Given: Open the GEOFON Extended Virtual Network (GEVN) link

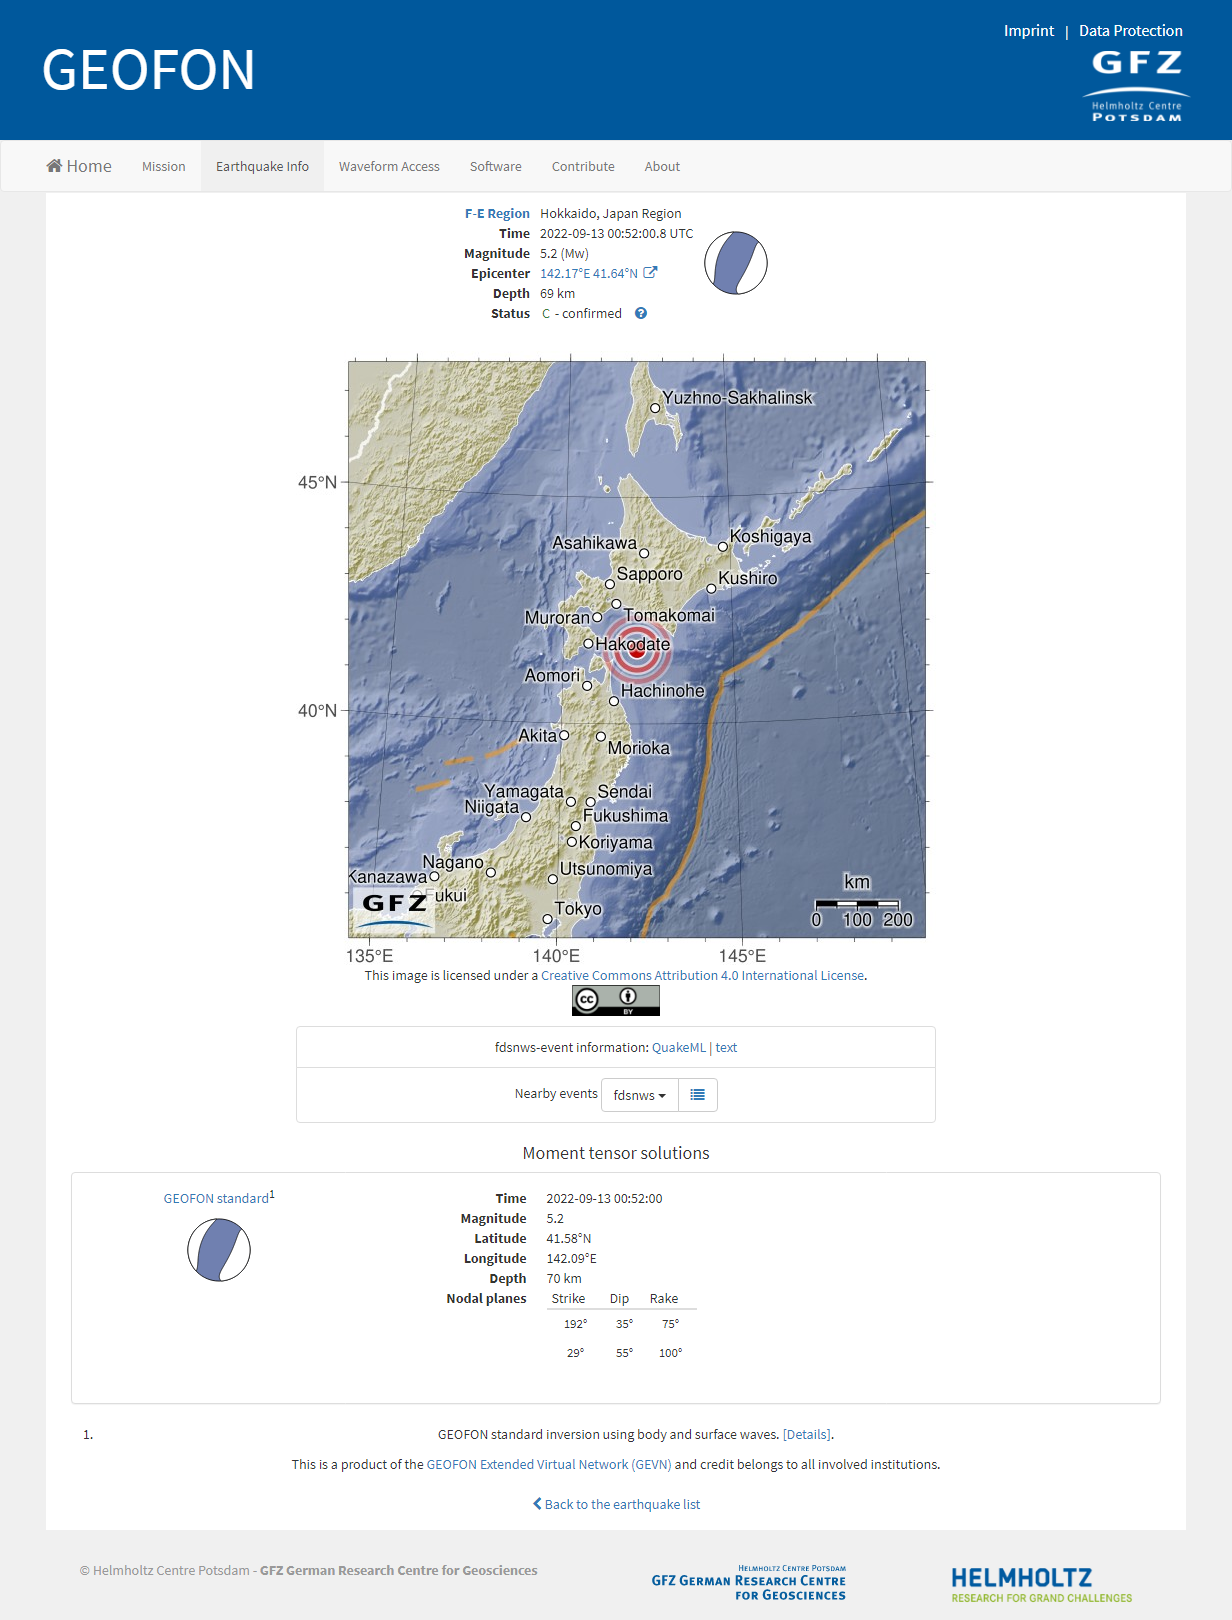Looking at the screenshot, I should click(549, 1465).
